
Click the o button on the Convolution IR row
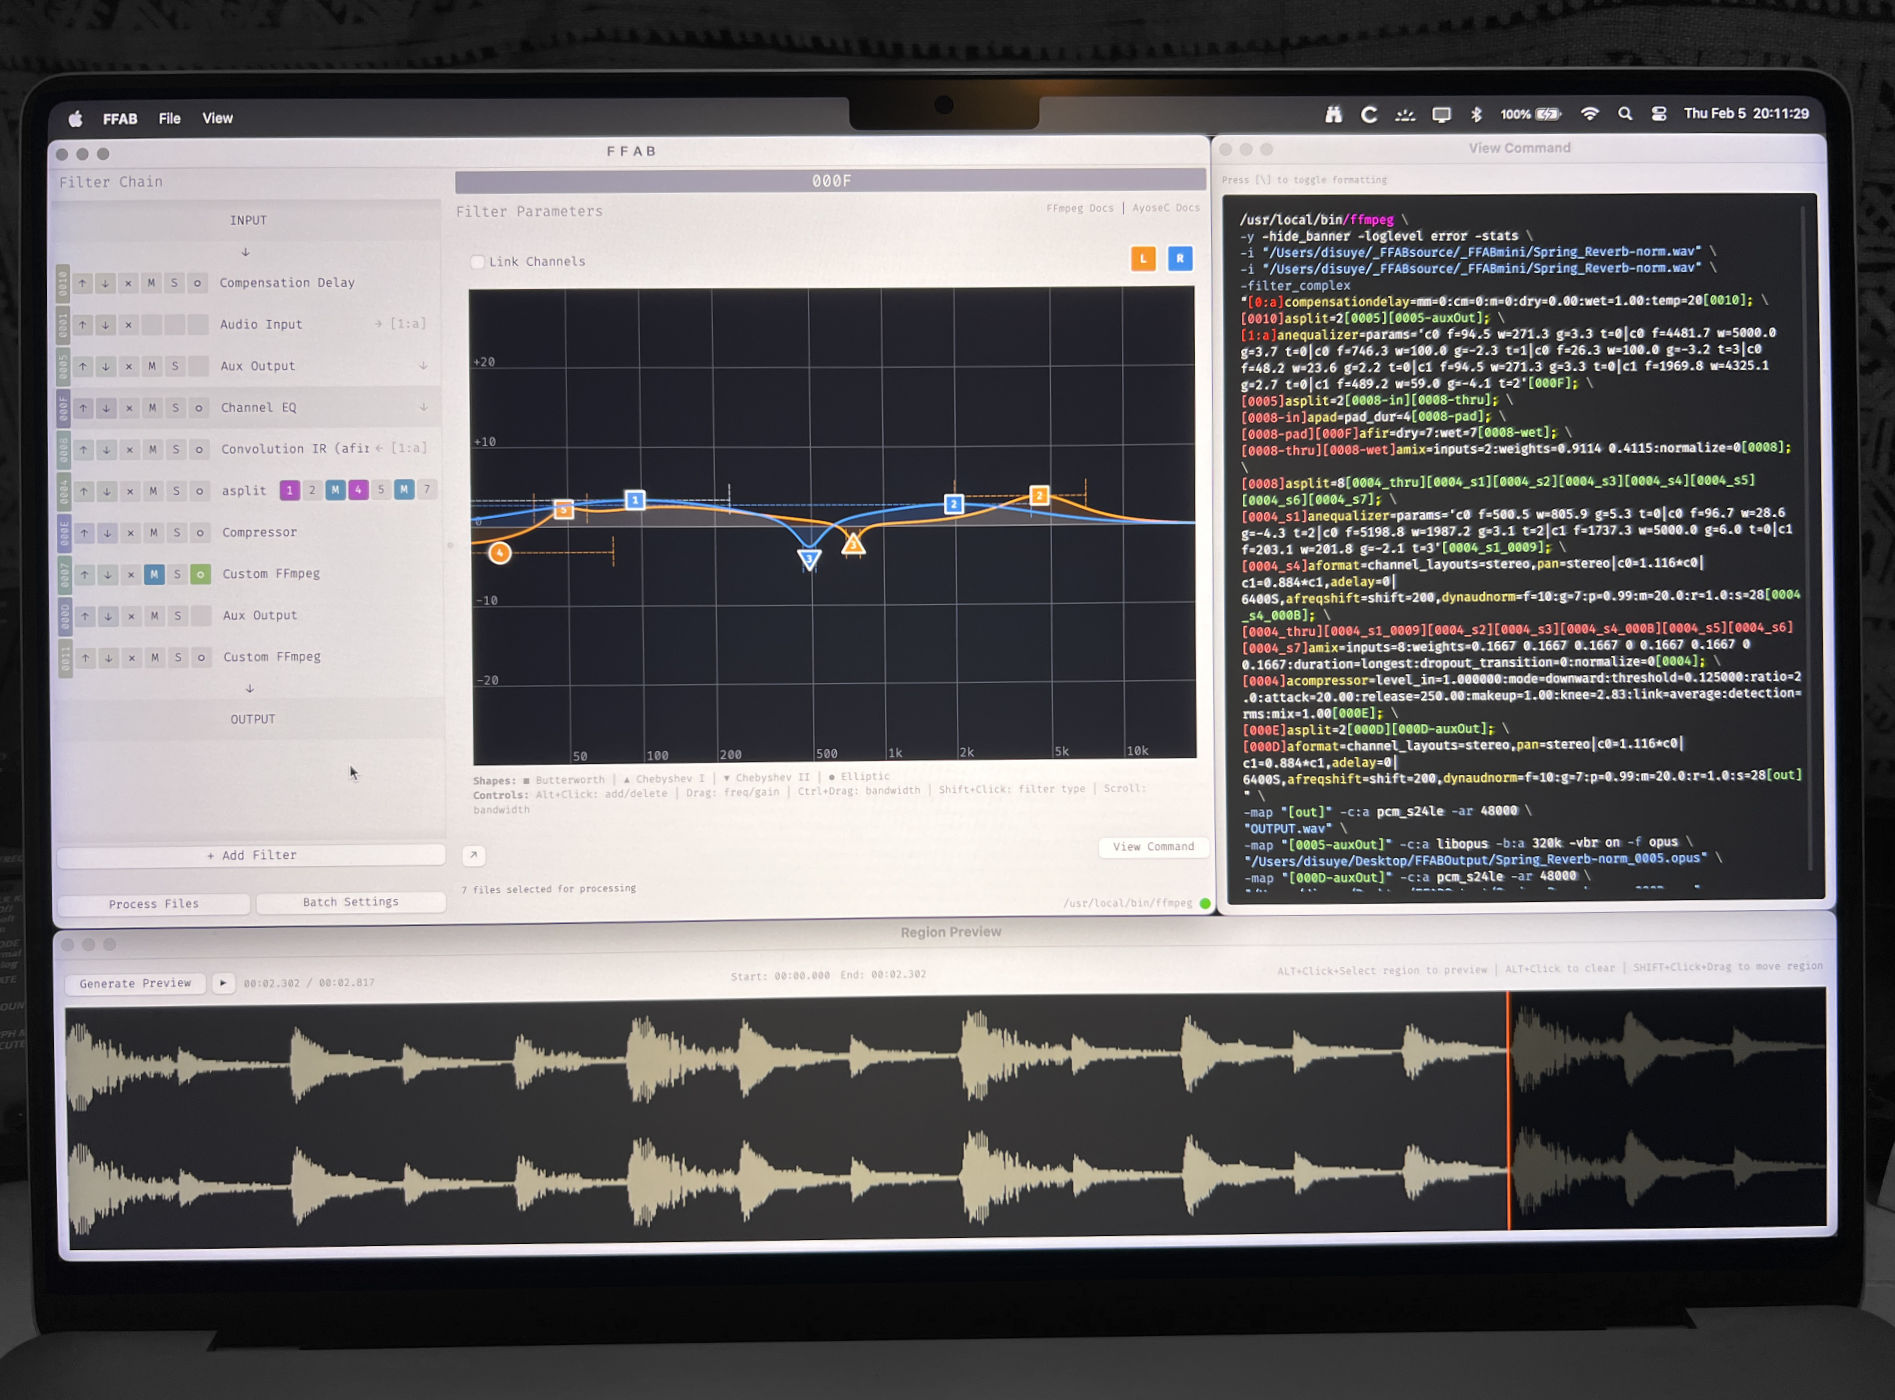199,450
